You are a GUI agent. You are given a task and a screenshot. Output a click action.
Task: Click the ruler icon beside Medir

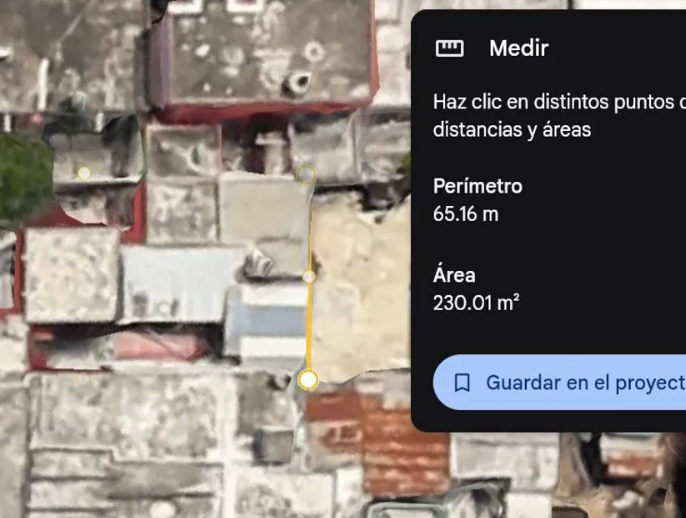coord(449,48)
